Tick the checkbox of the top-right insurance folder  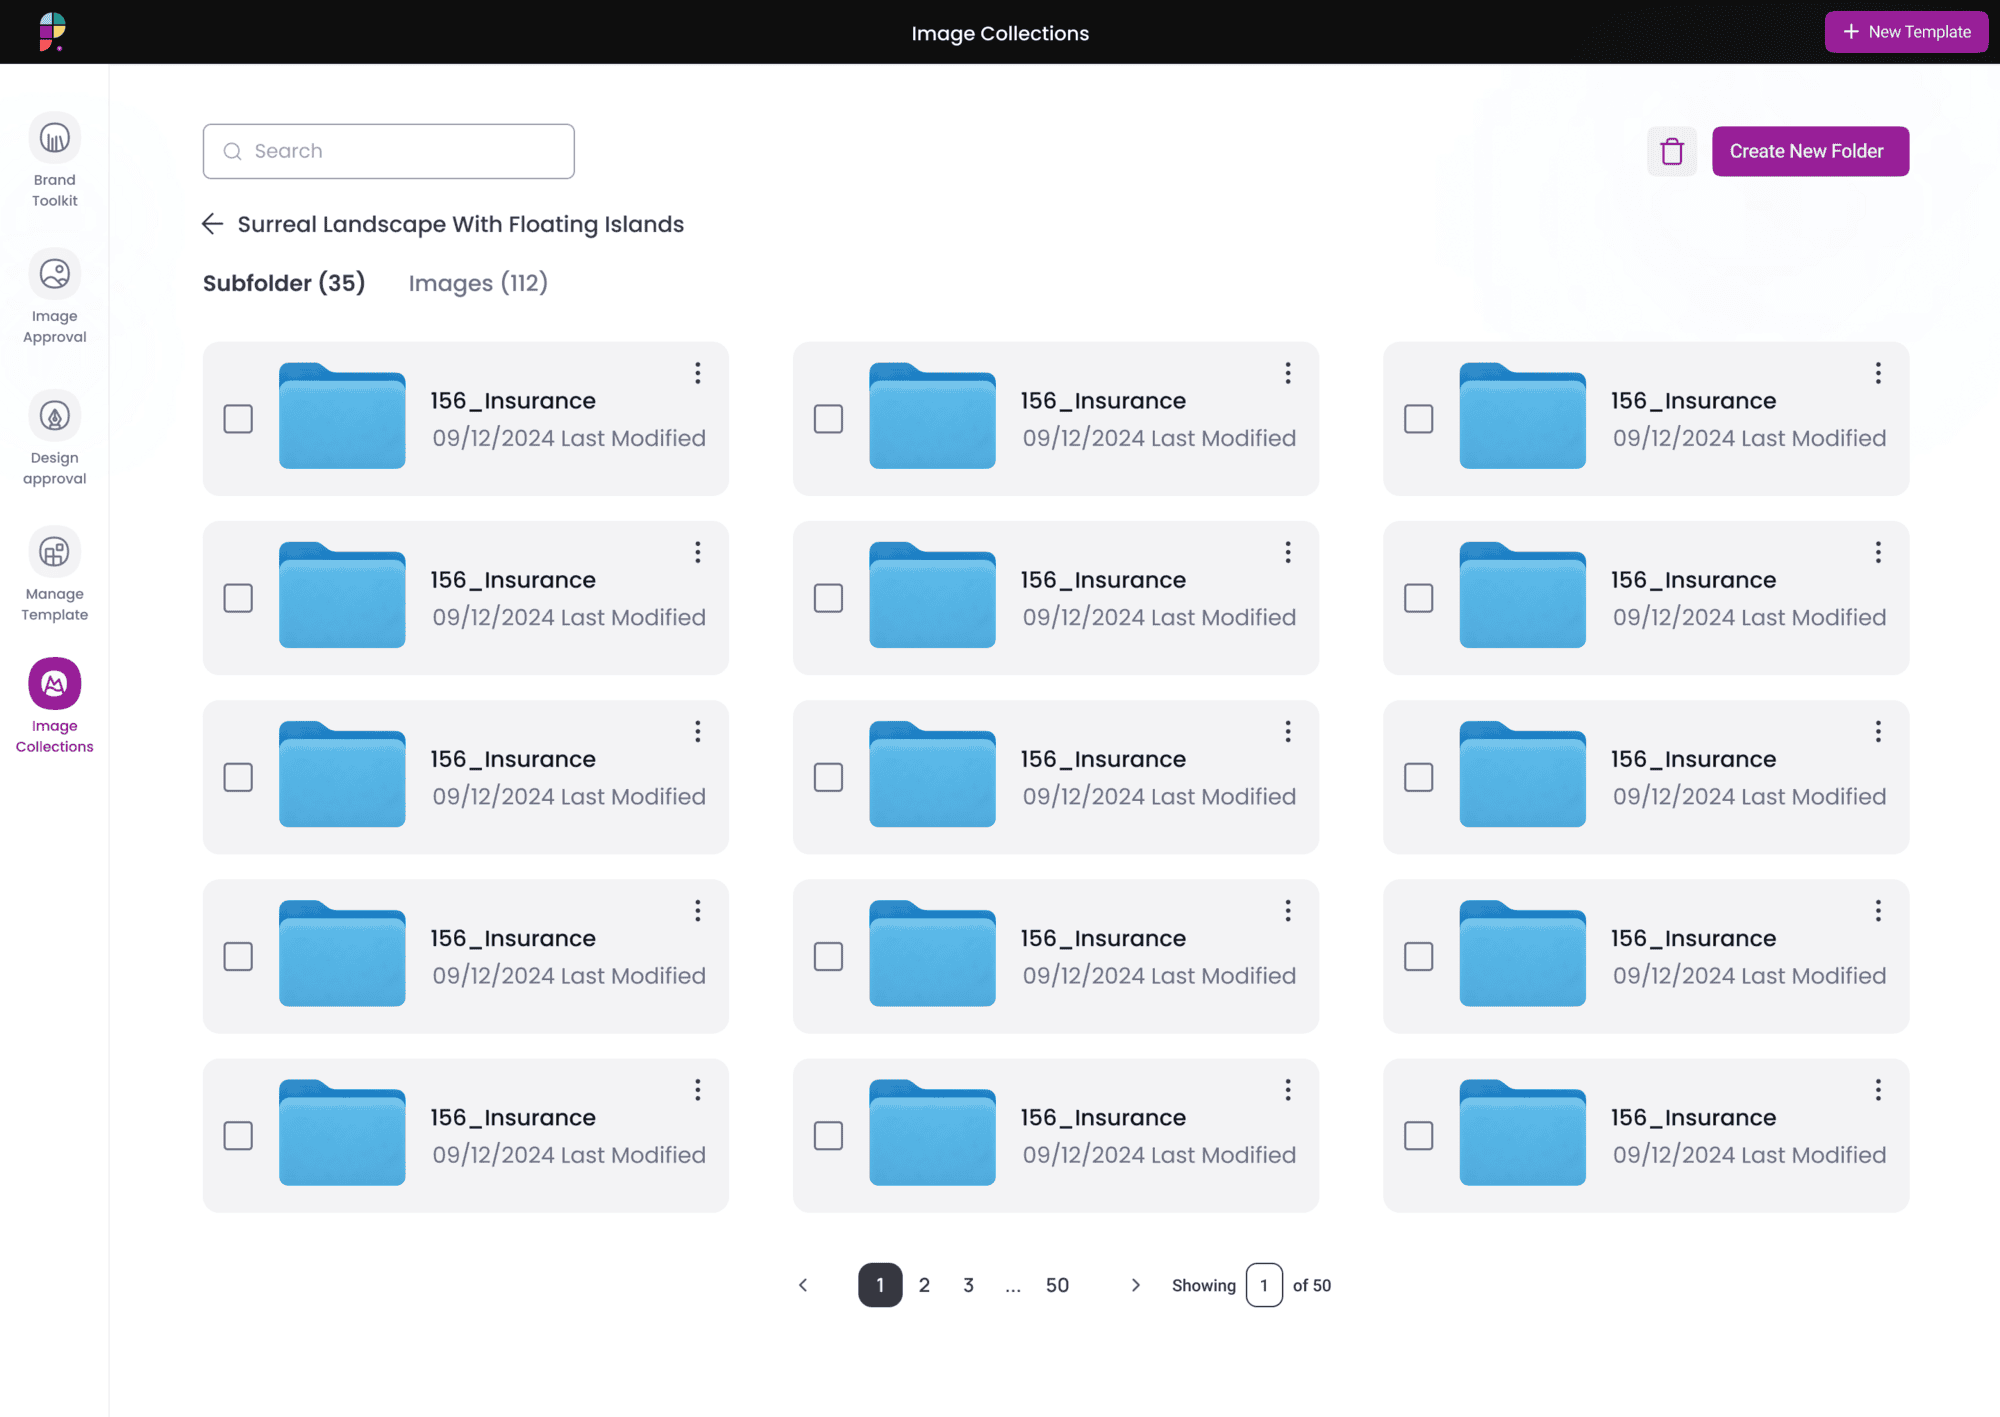click(1418, 419)
